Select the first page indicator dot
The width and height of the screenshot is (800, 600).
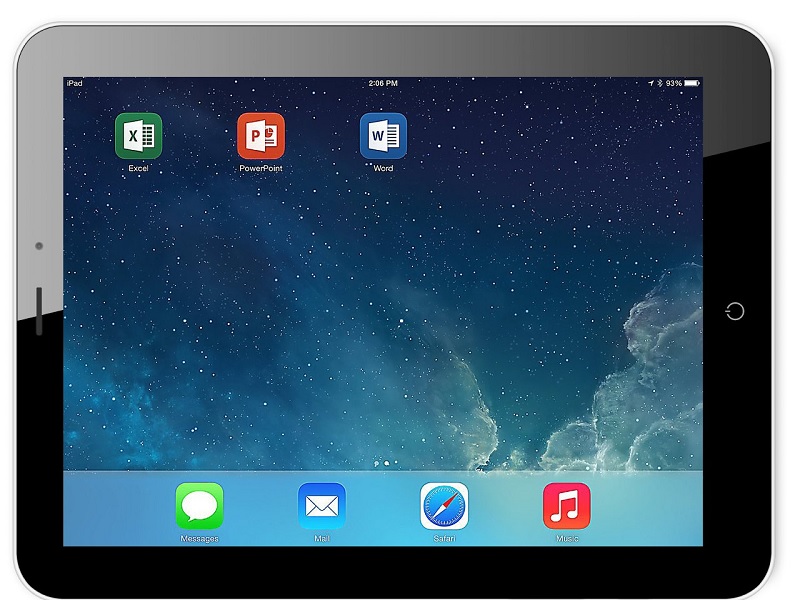click(387, 463)
